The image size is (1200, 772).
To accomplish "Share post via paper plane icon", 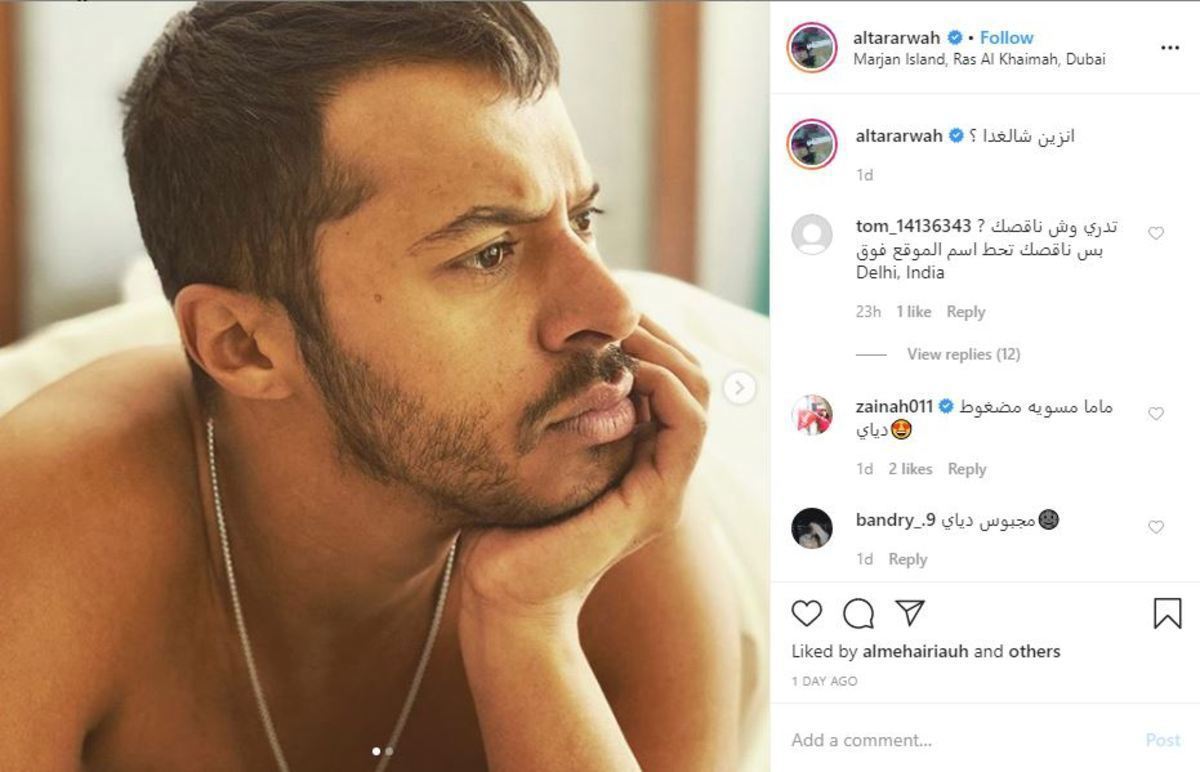I will click(x=910, y=613).
